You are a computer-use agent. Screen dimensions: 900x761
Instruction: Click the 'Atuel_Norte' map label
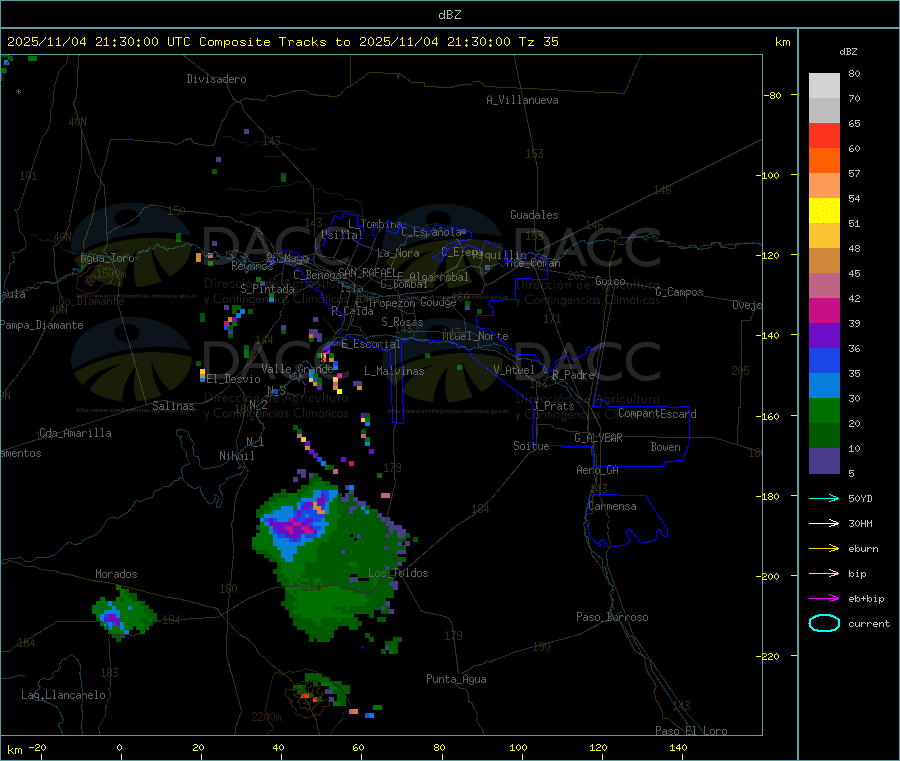(475, 336)
